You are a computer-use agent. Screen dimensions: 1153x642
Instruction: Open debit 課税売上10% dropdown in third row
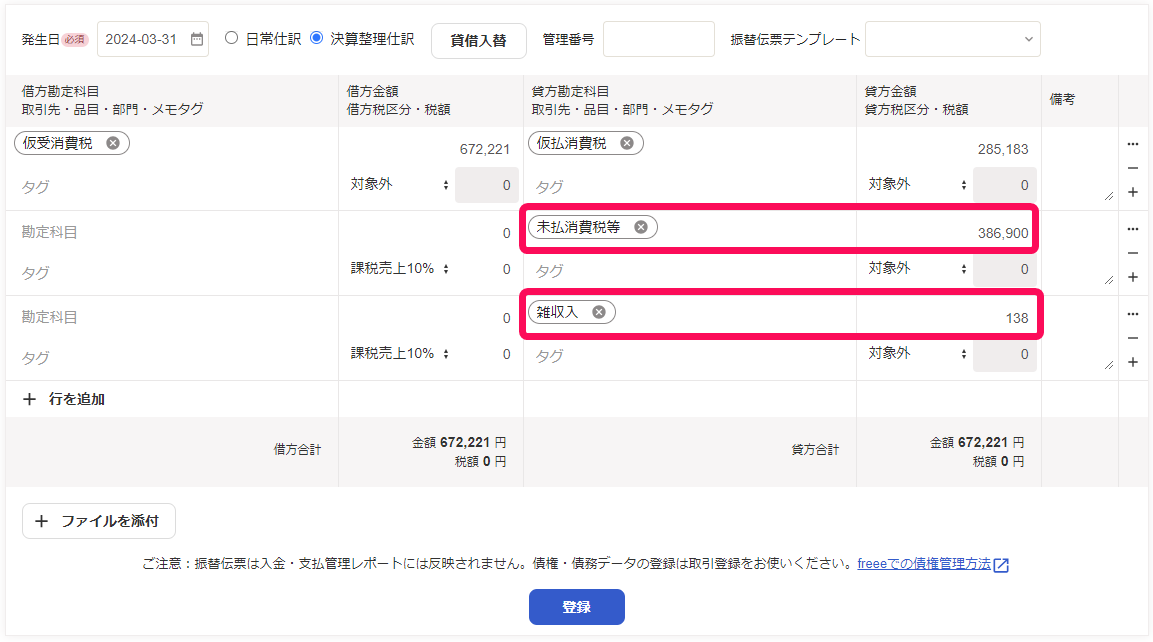click(x=399, y=354)
